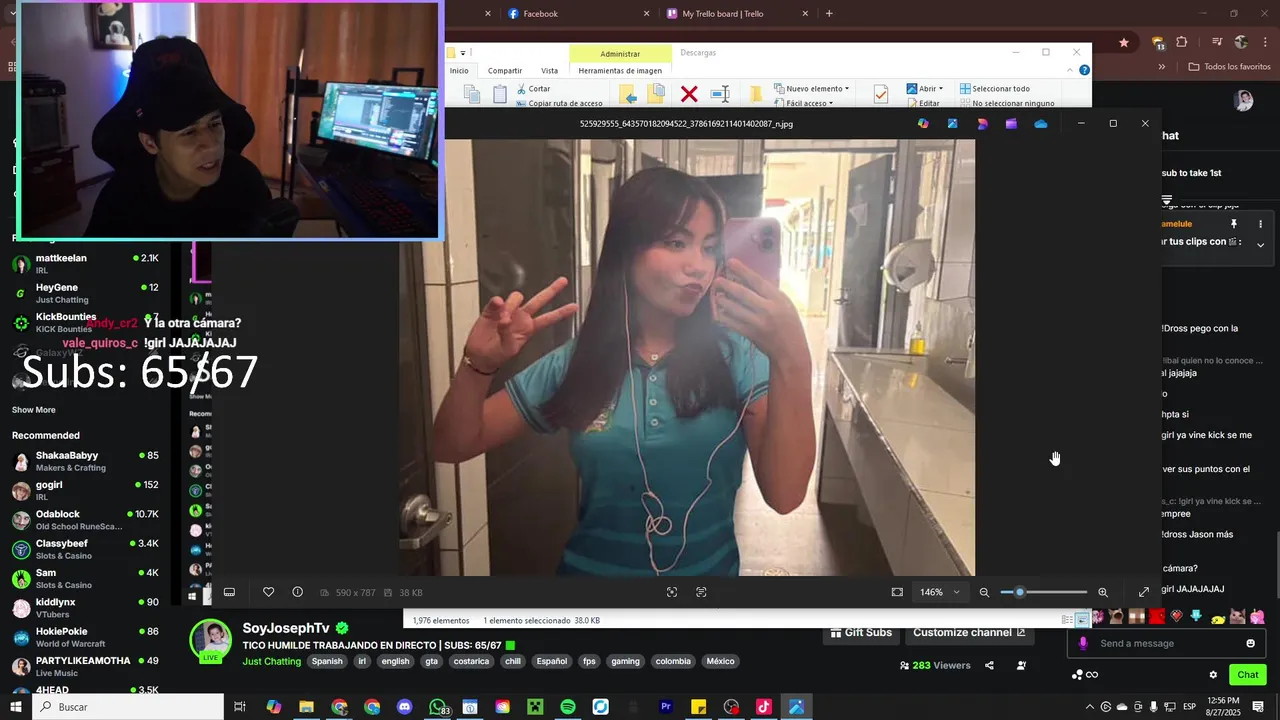Click the share stream icon

click(989, 665)
